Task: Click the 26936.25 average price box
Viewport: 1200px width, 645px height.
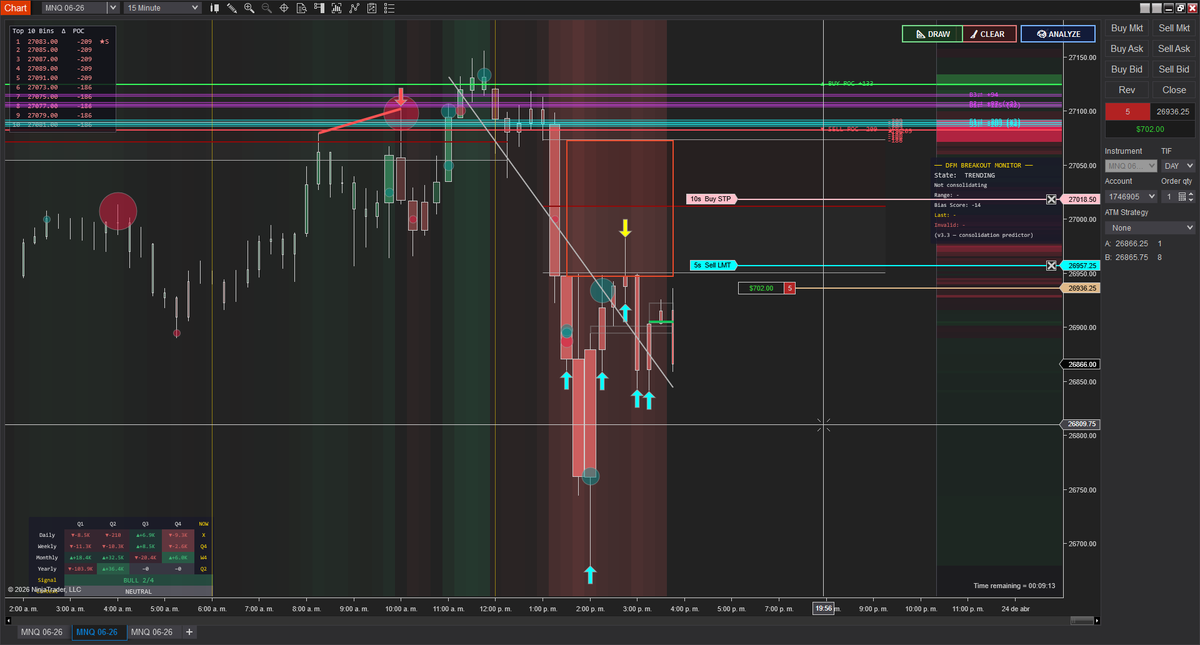Action: 1174,111
